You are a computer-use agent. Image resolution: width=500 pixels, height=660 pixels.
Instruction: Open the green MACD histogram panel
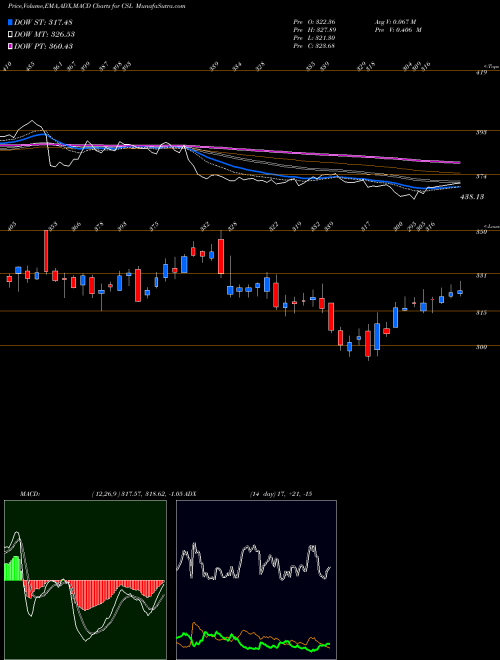(85, 580)
